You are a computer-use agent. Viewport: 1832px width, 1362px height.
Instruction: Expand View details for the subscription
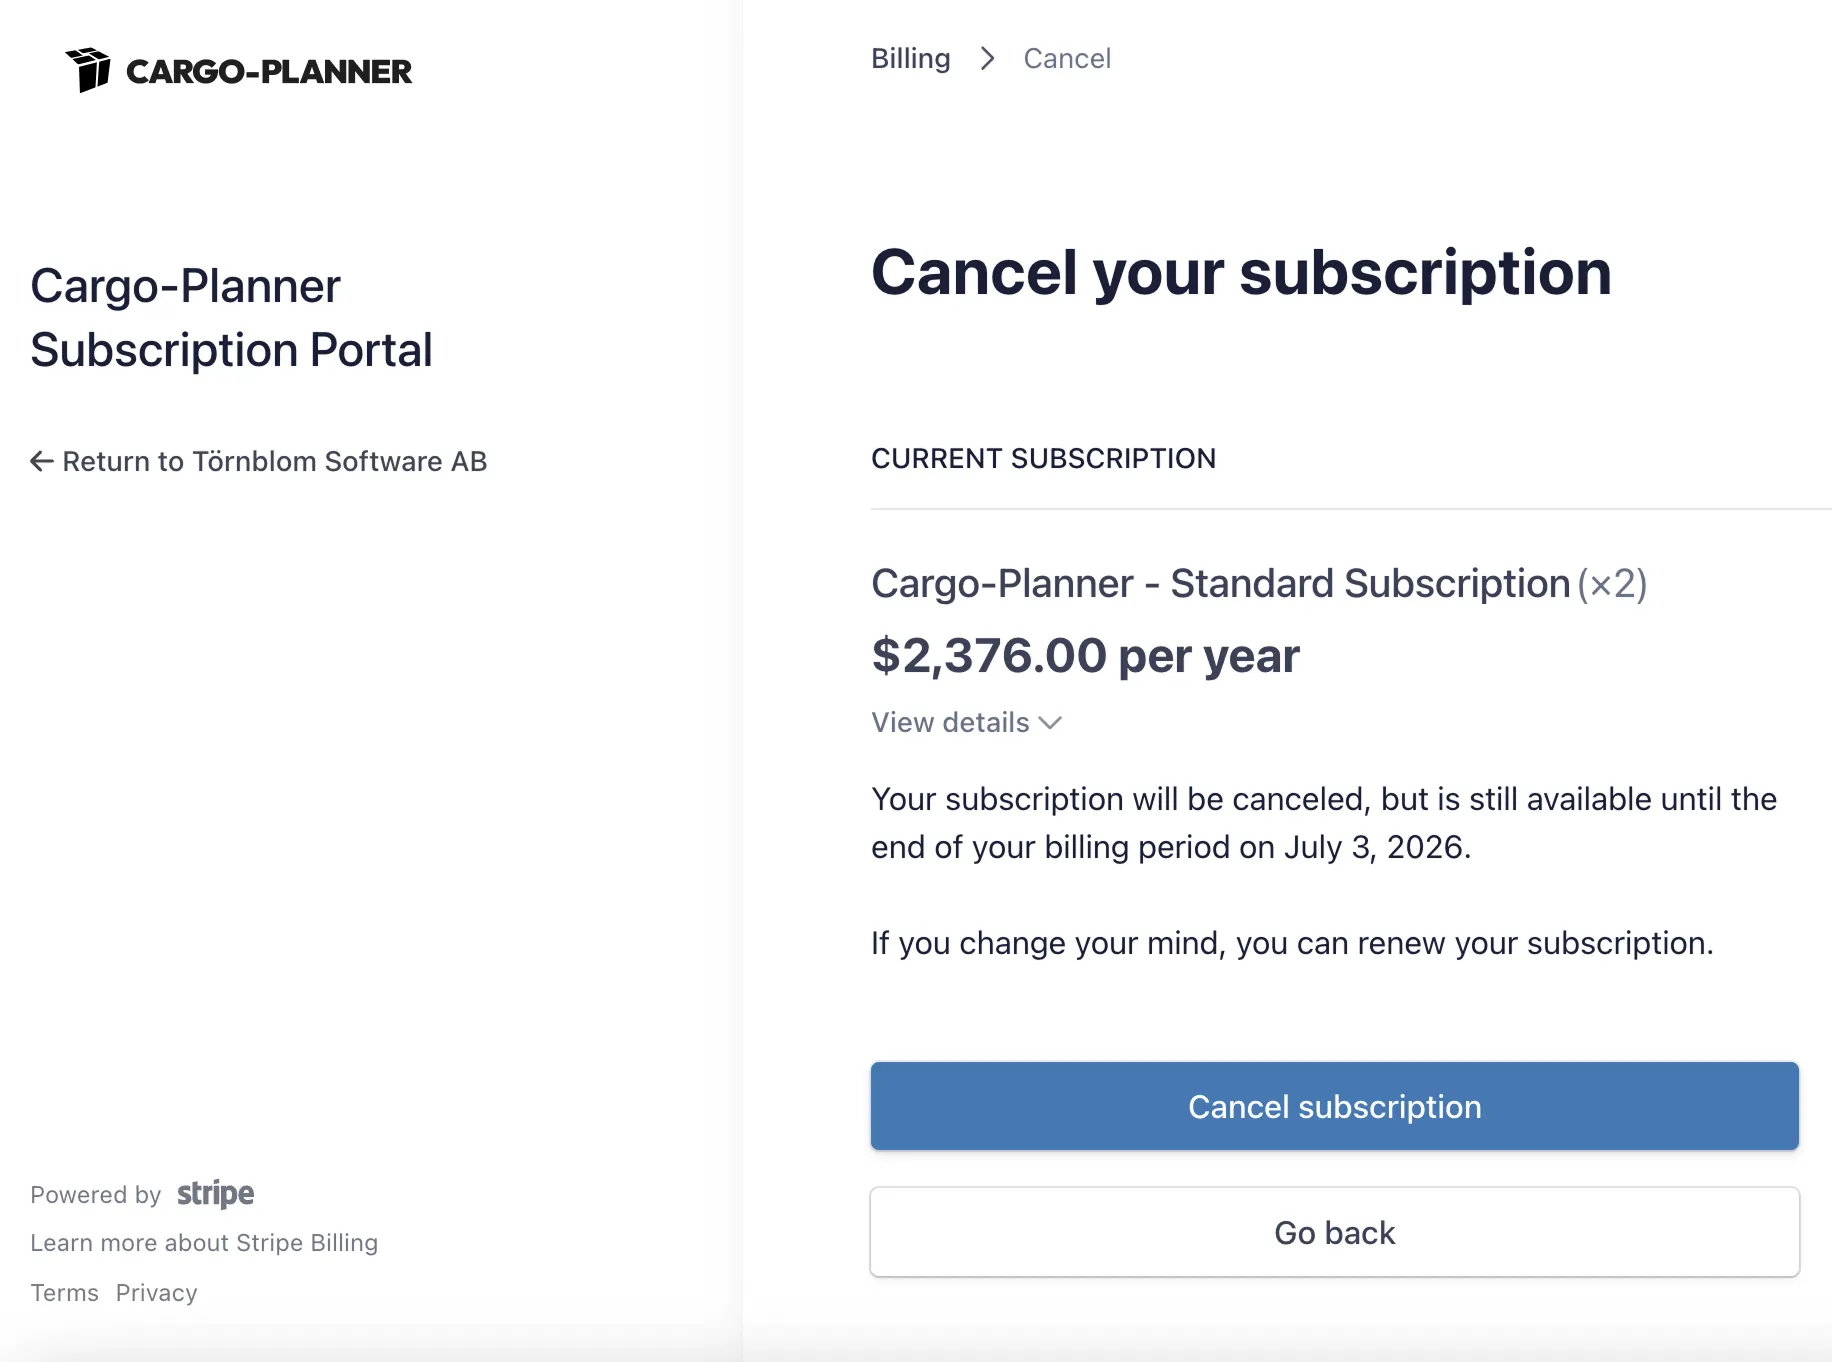pos(949,722)
